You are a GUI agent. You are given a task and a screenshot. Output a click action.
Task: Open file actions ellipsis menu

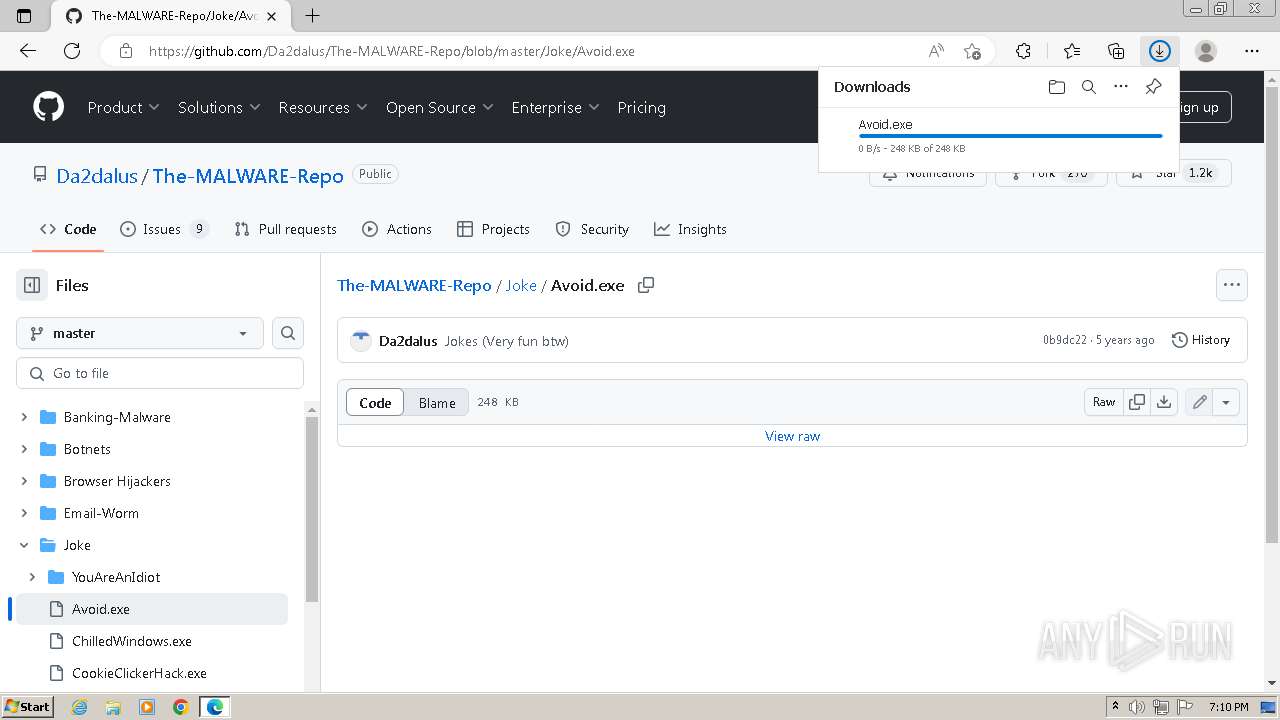(1232, 285)
